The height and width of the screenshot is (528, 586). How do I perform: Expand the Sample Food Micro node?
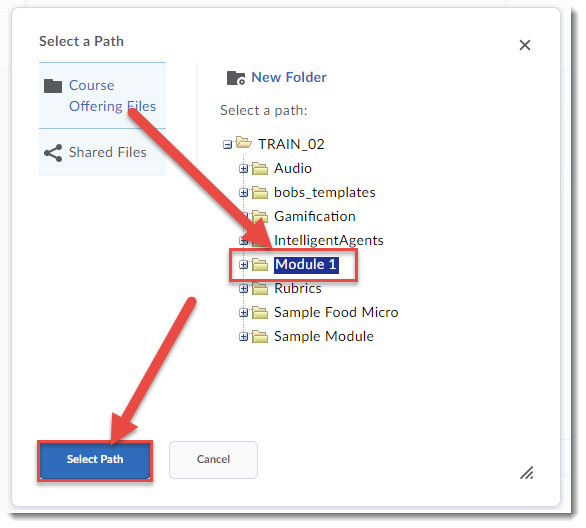pos(243,313)
